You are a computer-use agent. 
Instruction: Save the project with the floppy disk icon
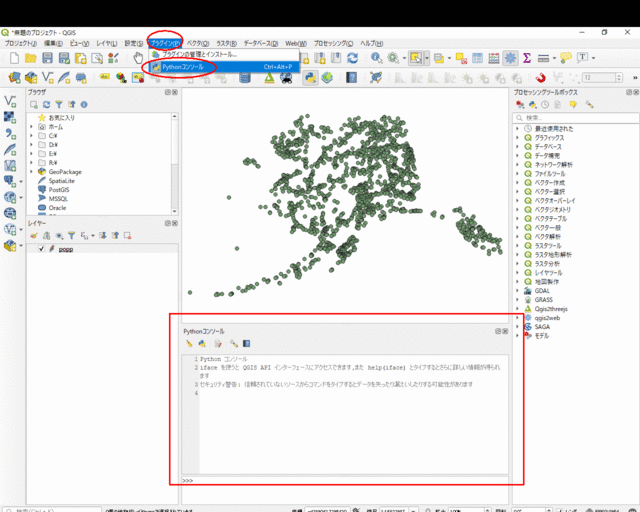[x=47, y=58]
